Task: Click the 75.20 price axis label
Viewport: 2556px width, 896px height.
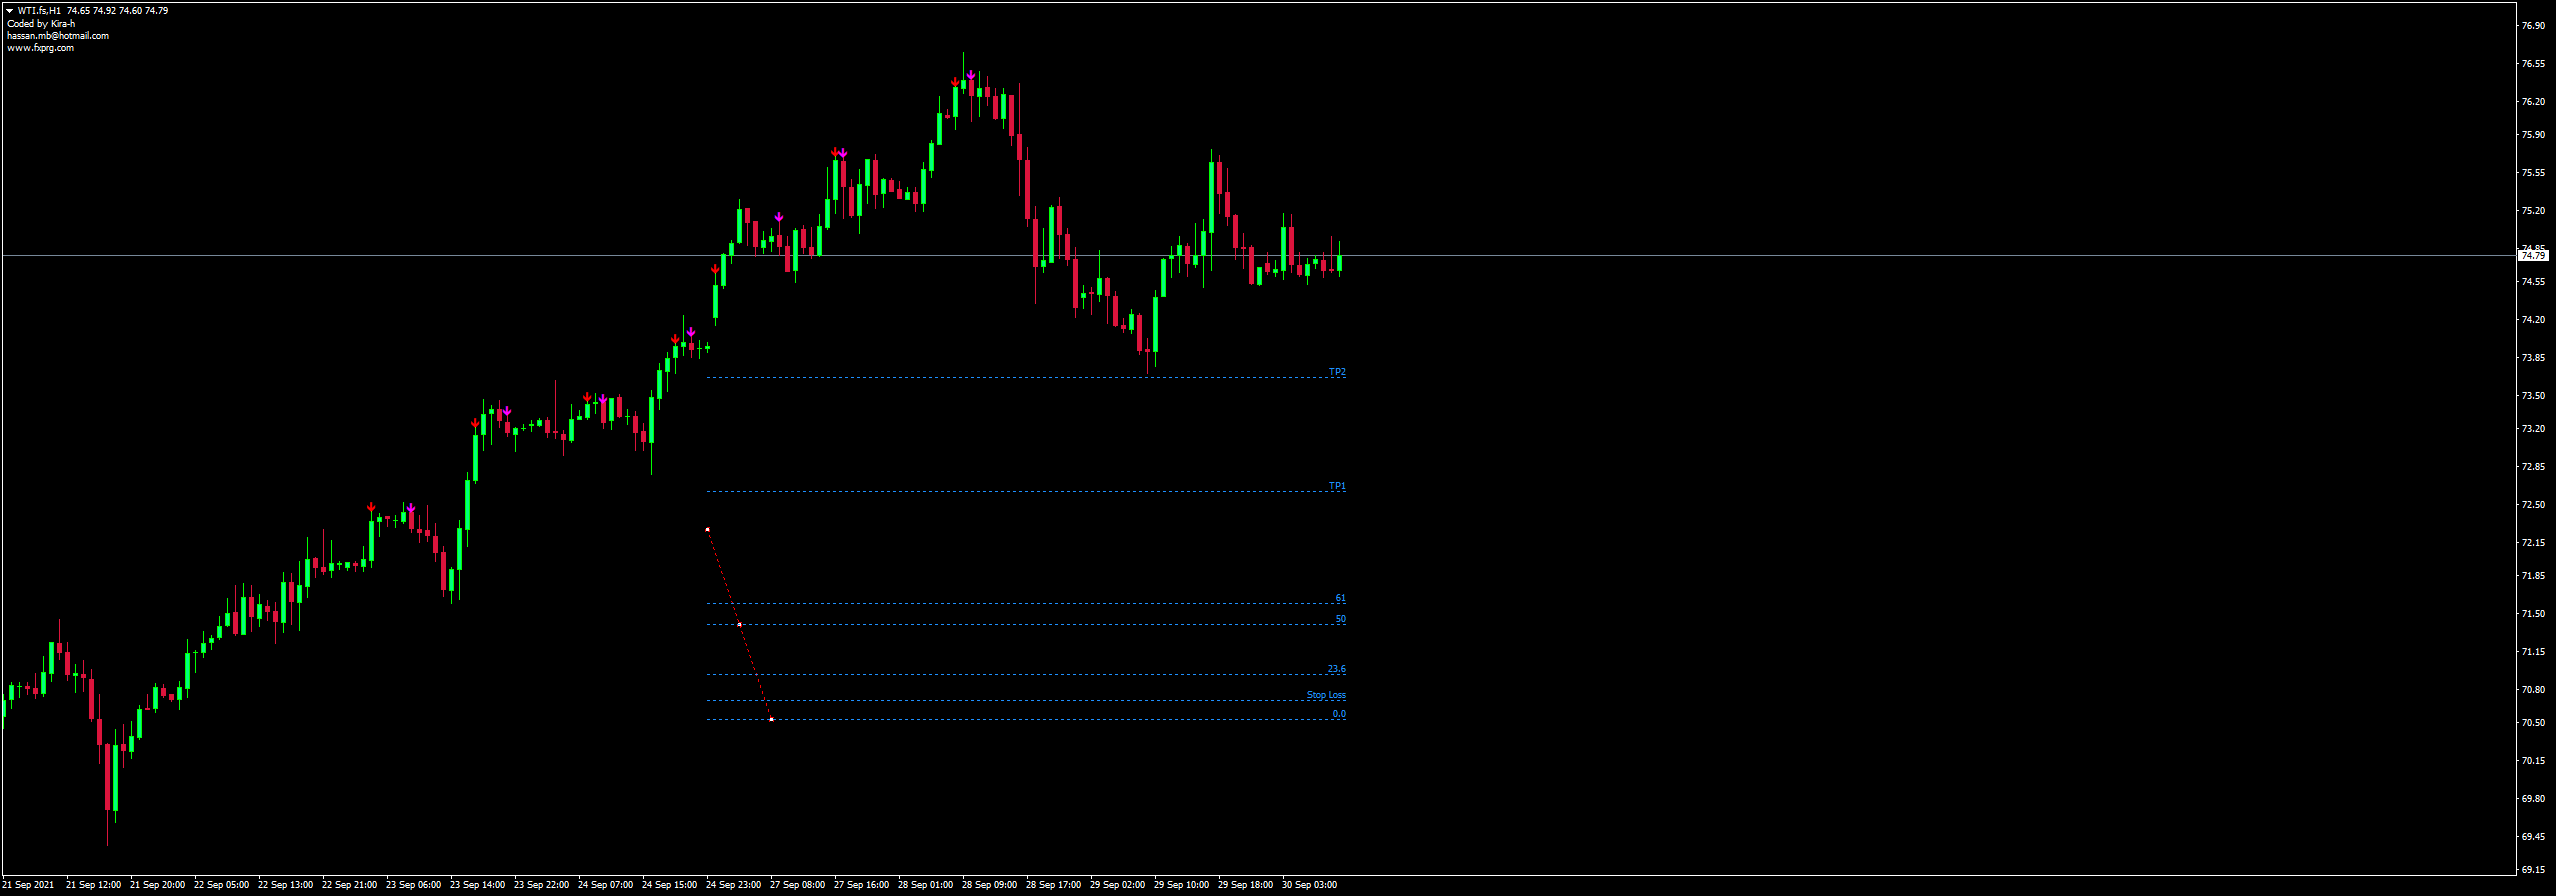Action: pos(2533,211)
